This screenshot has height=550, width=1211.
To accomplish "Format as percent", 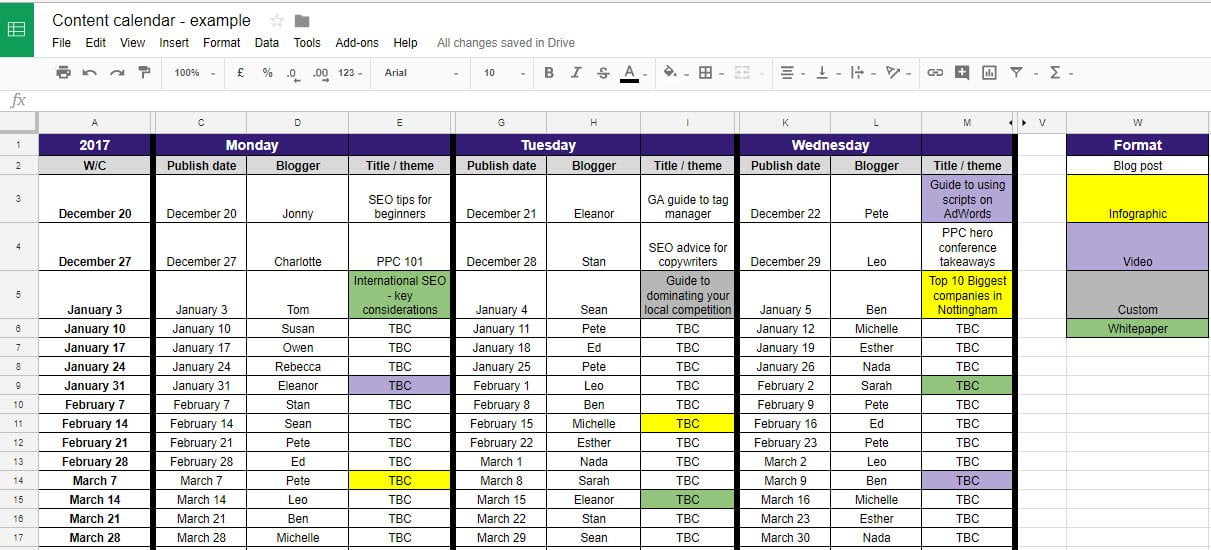I will point(267,72).
